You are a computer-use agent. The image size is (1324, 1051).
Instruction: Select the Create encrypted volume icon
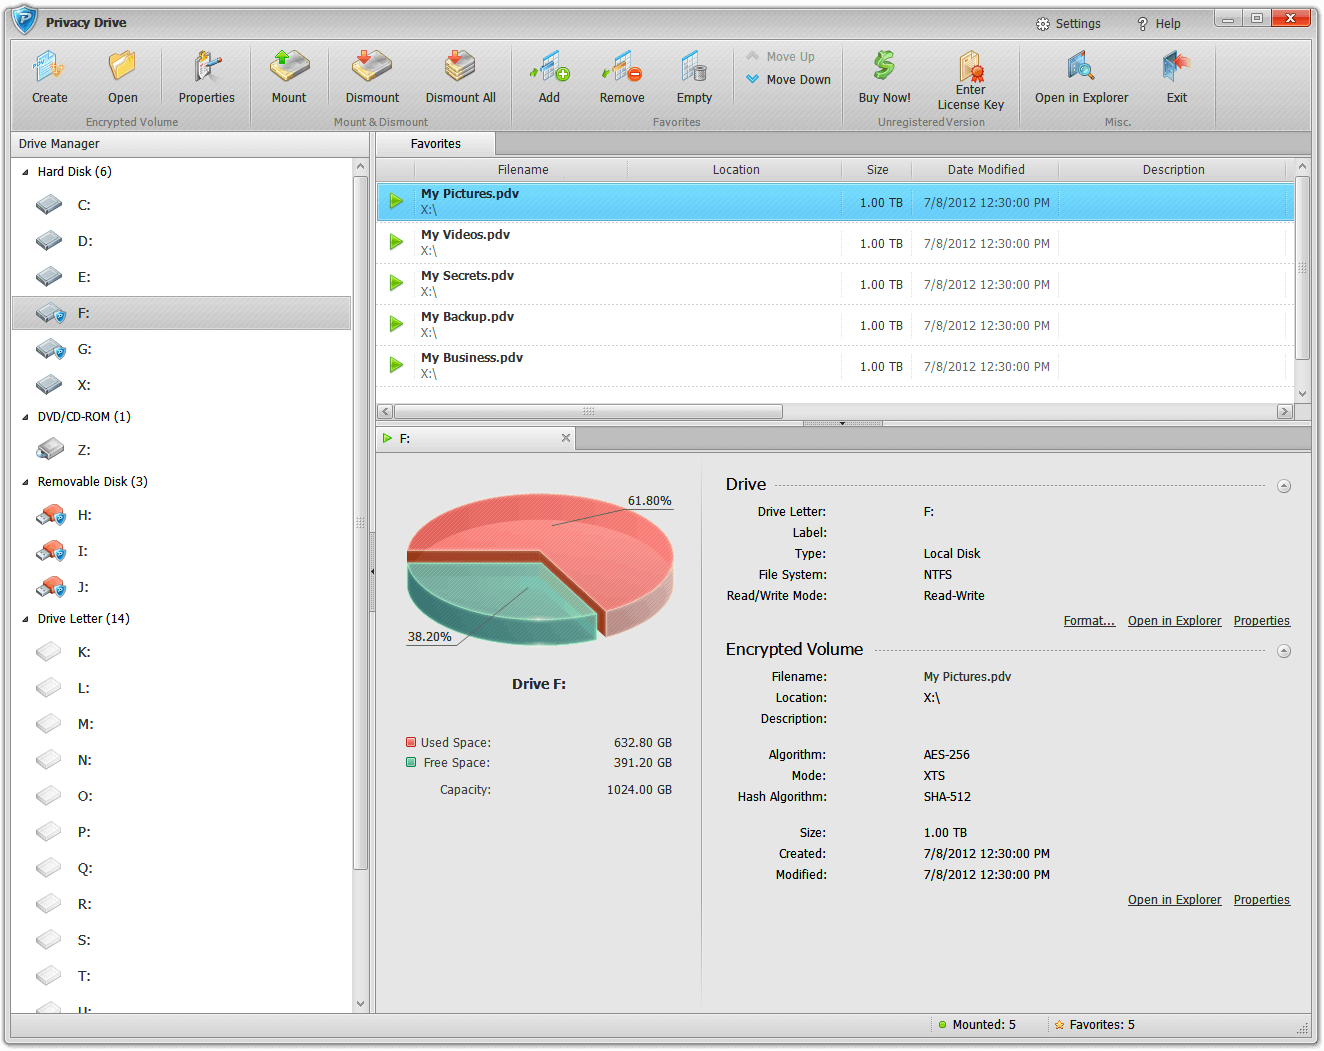coord(49,75)
